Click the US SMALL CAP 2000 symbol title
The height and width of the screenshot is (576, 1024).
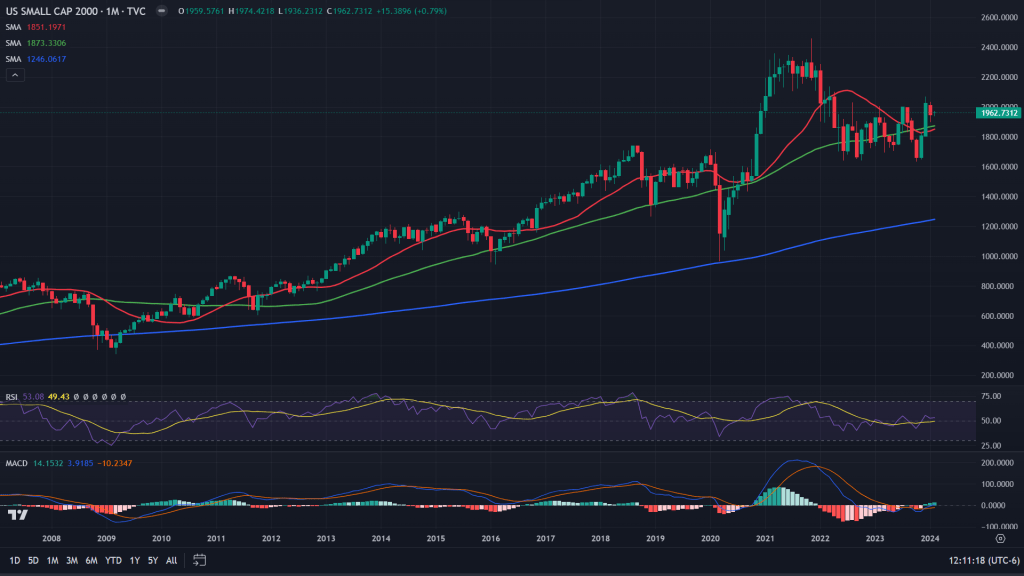62,11
